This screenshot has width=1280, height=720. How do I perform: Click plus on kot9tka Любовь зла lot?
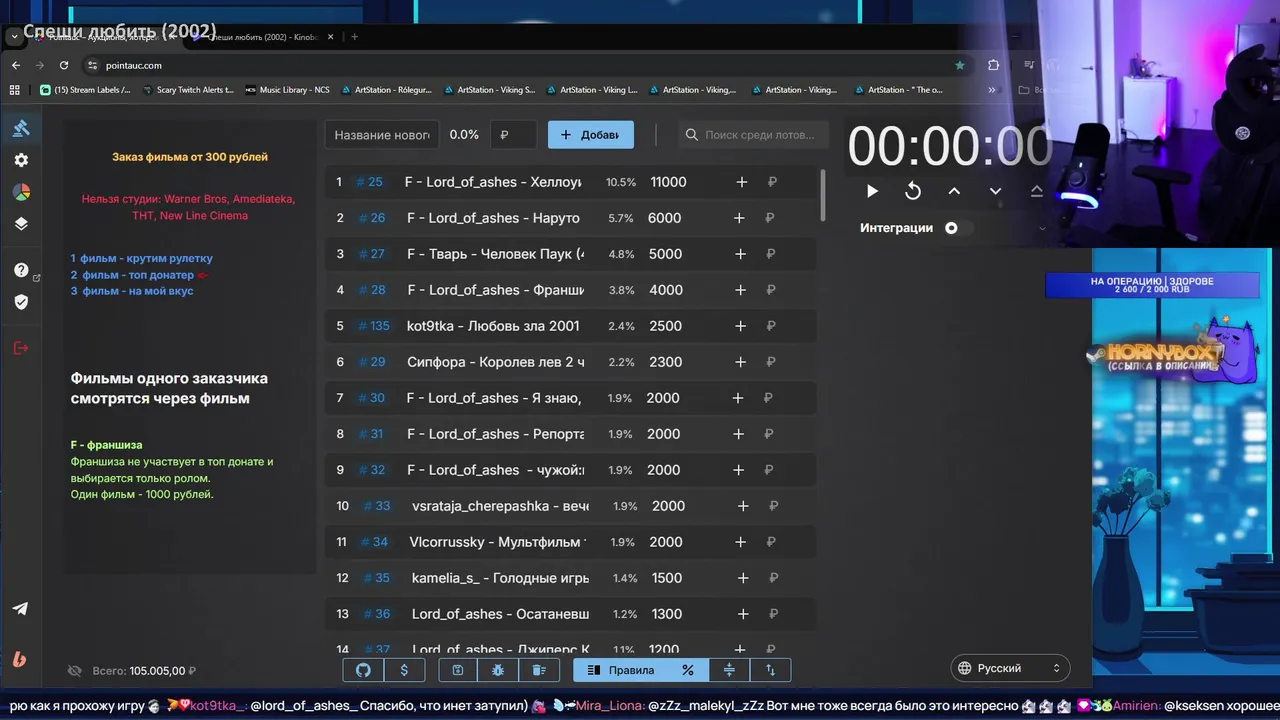coord(741,326)
